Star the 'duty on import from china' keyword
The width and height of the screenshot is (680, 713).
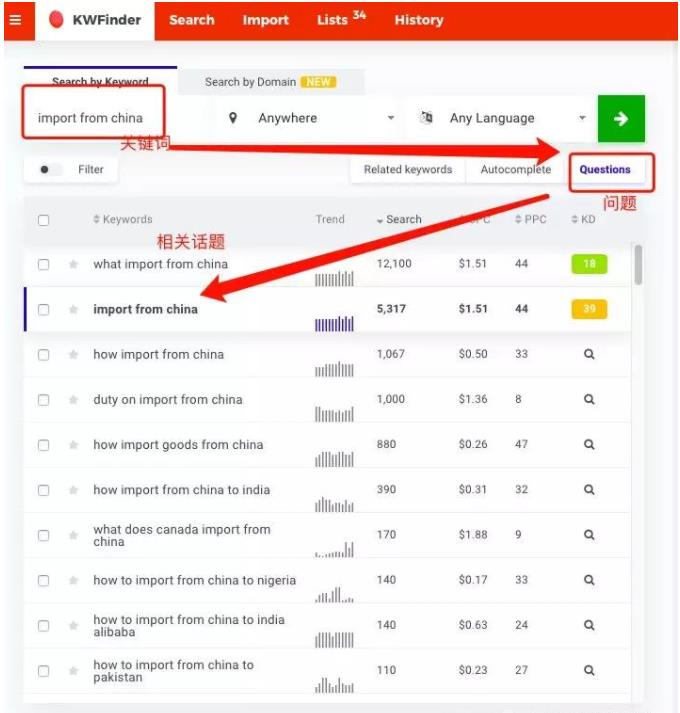pyautogui.click(x=73, y=400)
